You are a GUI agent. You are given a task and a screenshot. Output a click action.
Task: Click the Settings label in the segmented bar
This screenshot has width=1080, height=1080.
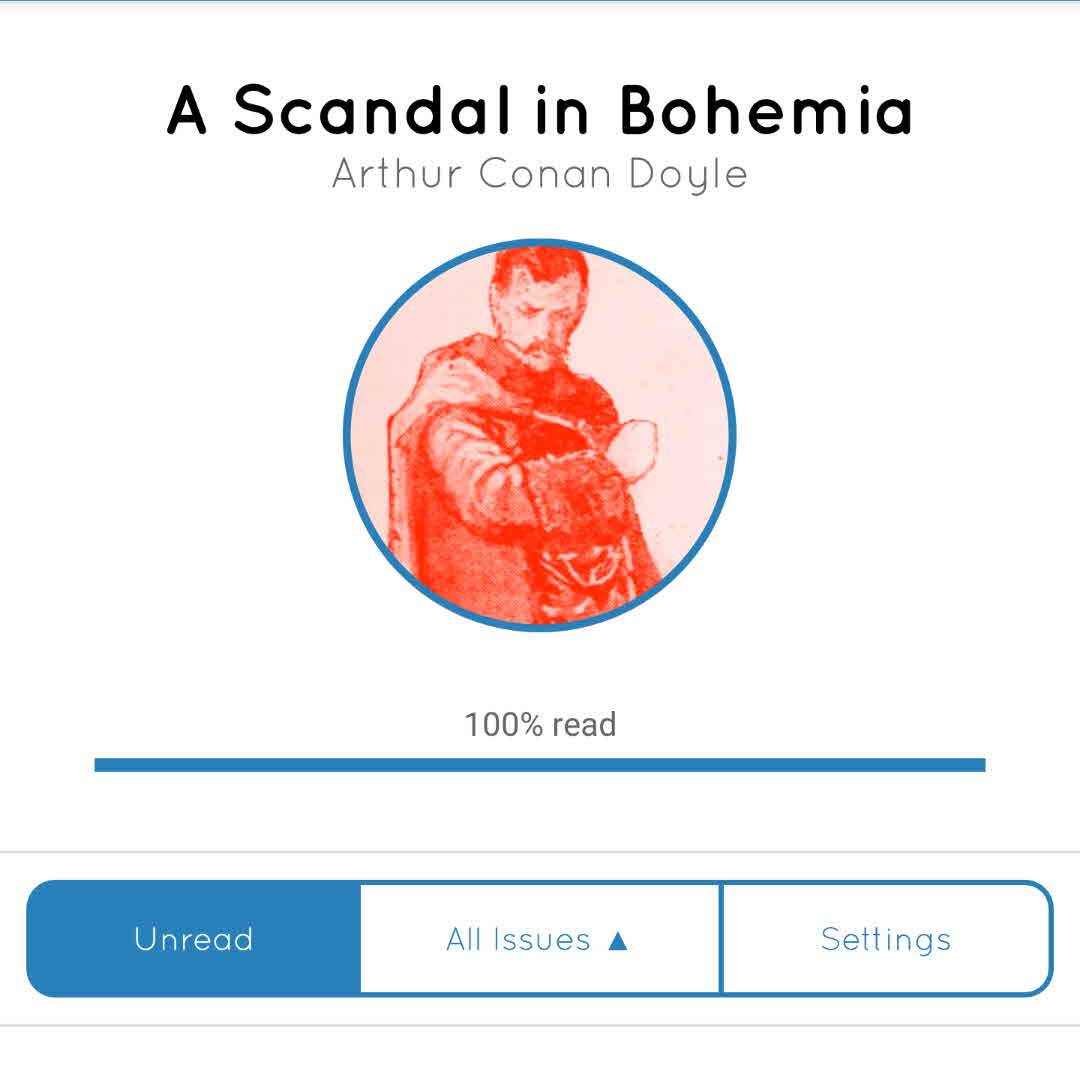point(886,939)
